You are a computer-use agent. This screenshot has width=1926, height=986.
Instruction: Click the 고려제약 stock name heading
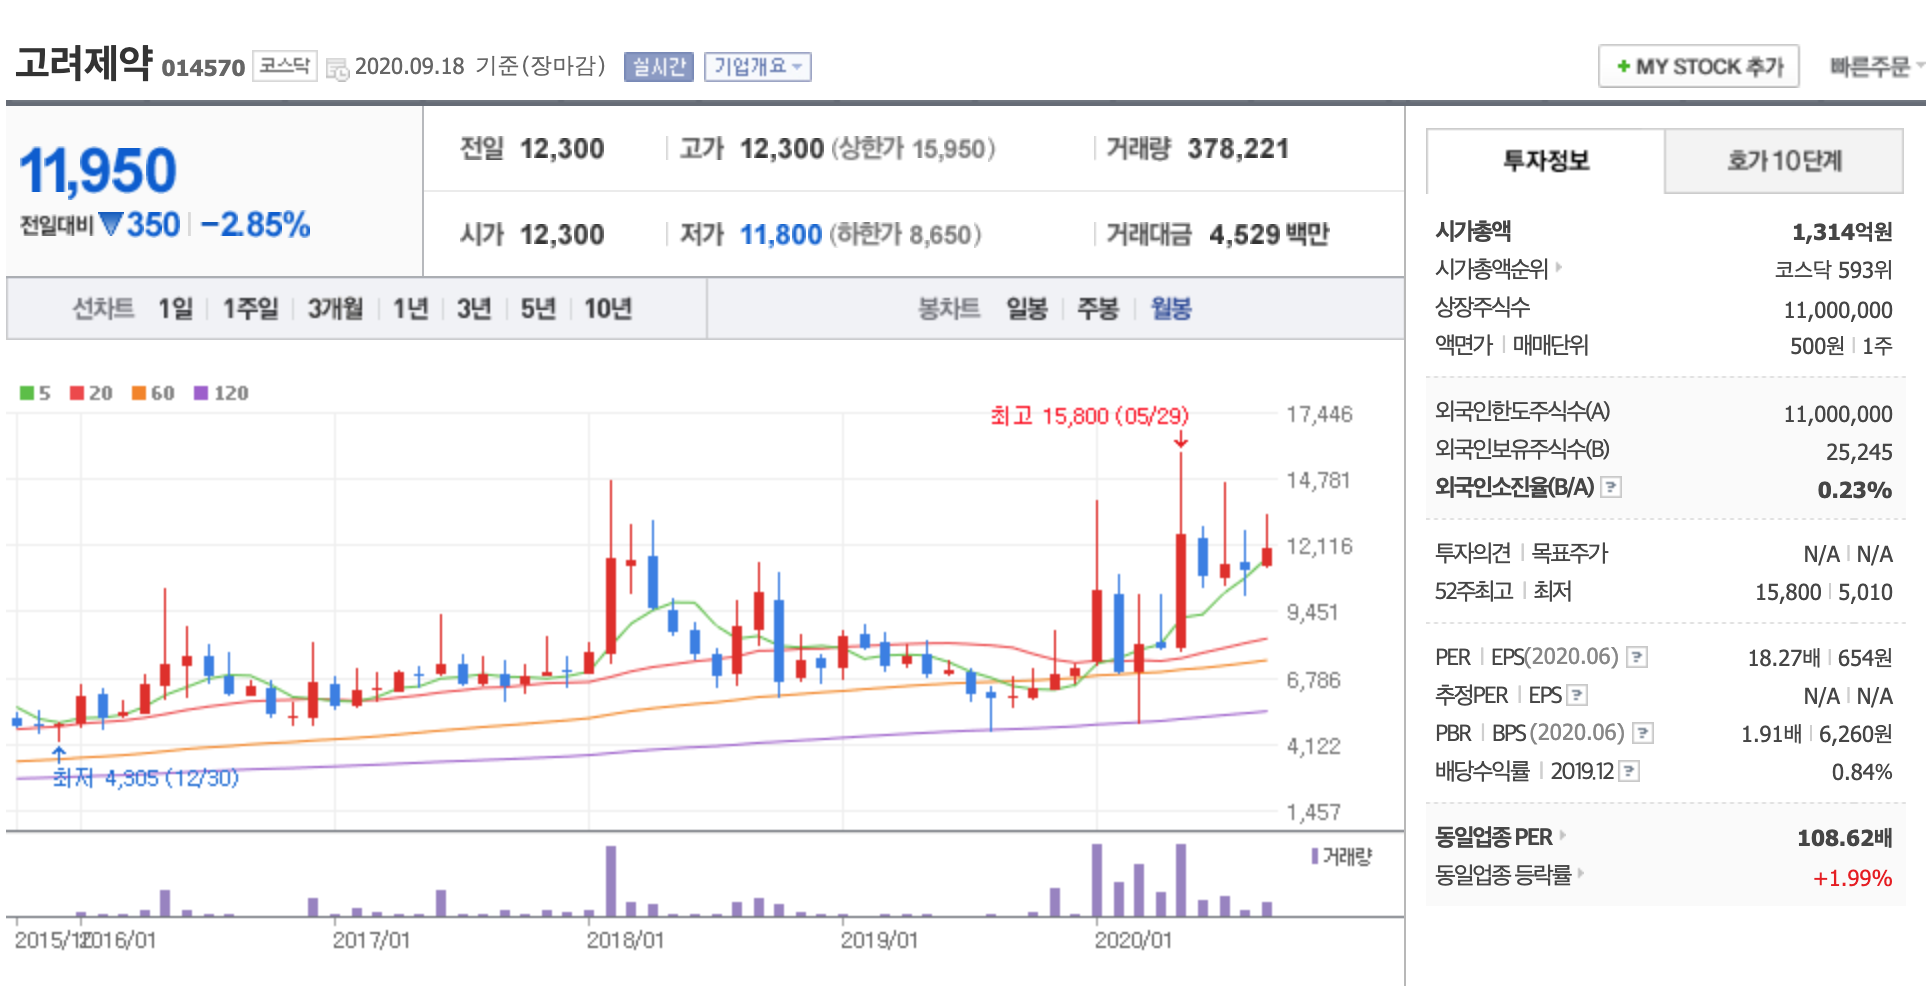point(84,63)
